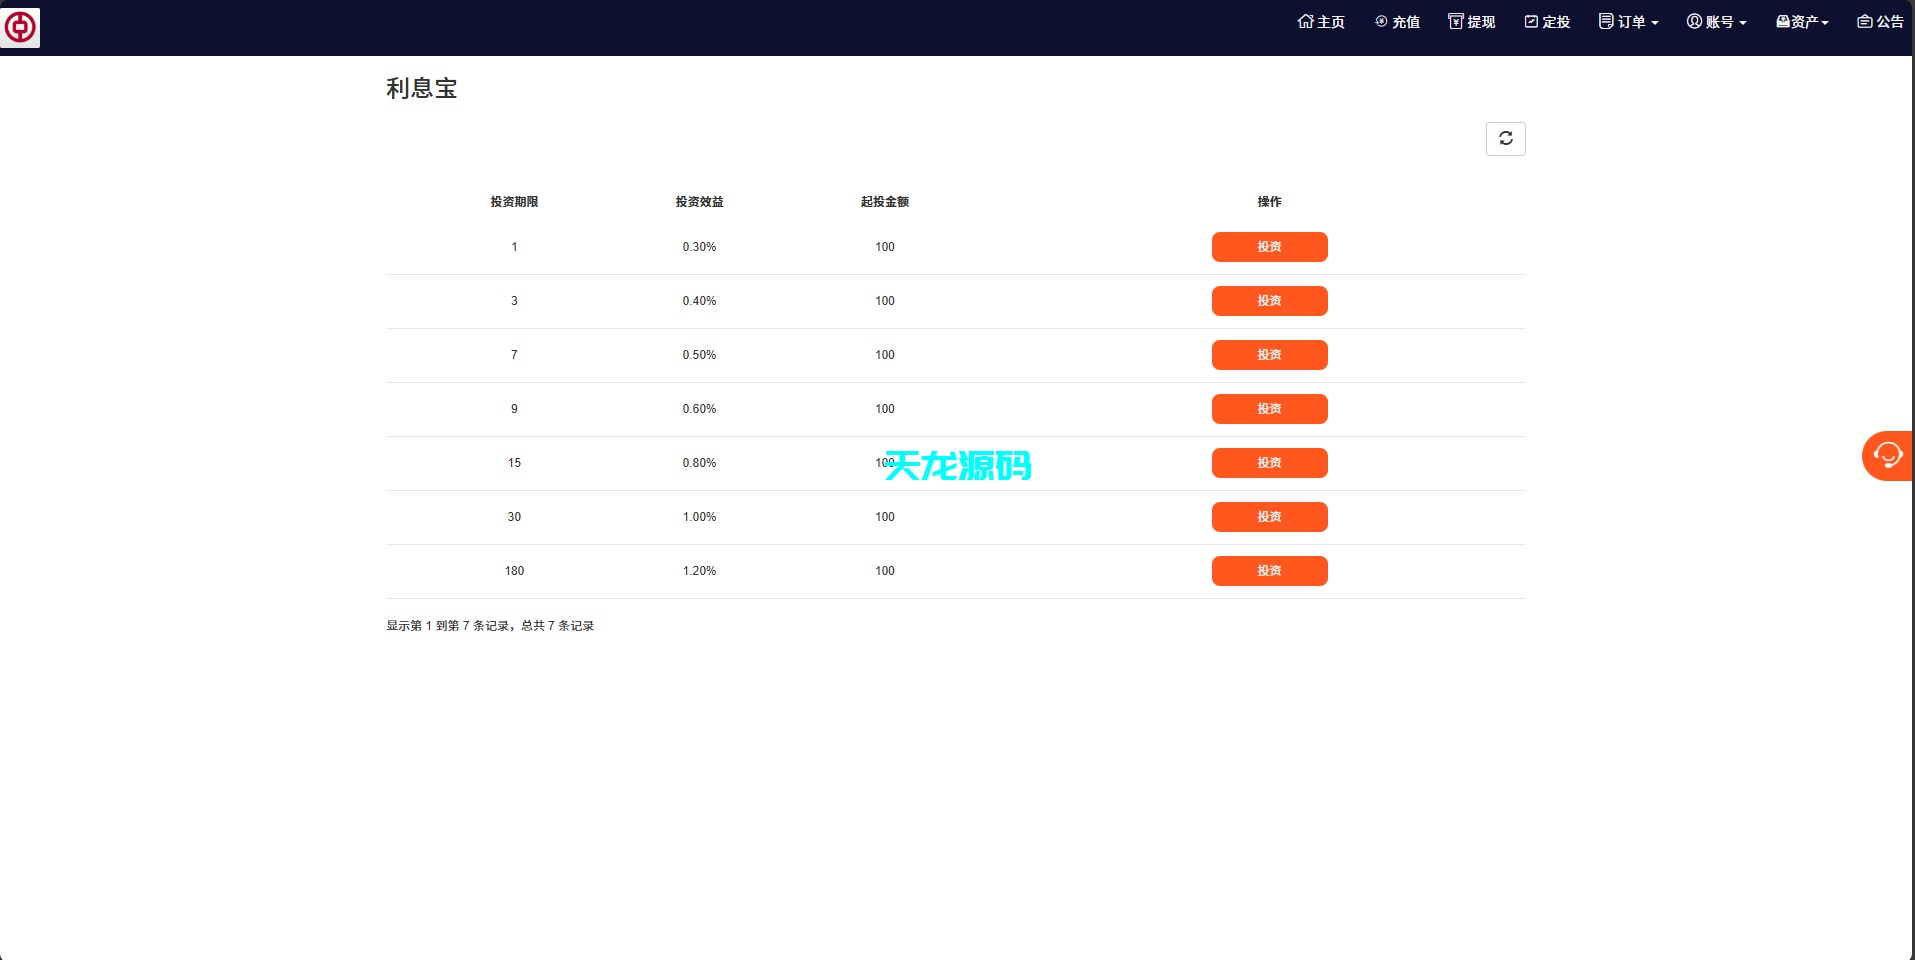Expand the 账号 dropdown menu
Screen dimensions: 1915x960
coord(1718,21)
